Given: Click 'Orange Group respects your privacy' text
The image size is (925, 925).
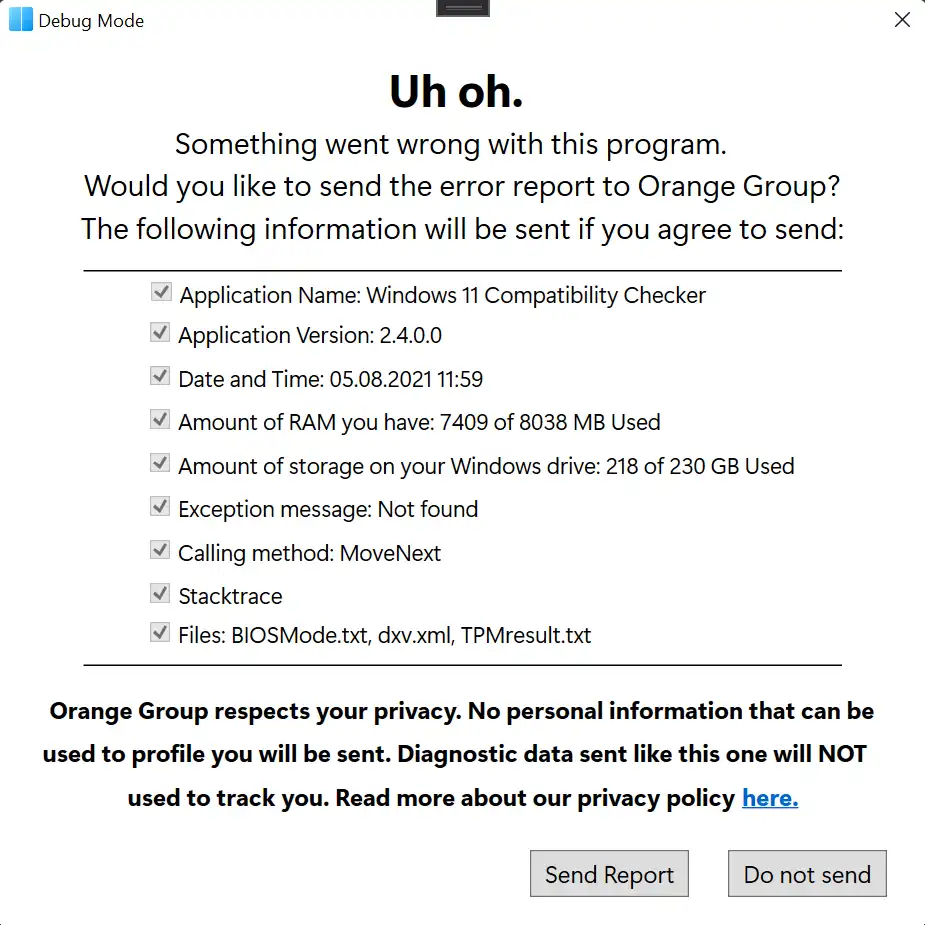Looking at the screenshot, I should tap(254, 711).
